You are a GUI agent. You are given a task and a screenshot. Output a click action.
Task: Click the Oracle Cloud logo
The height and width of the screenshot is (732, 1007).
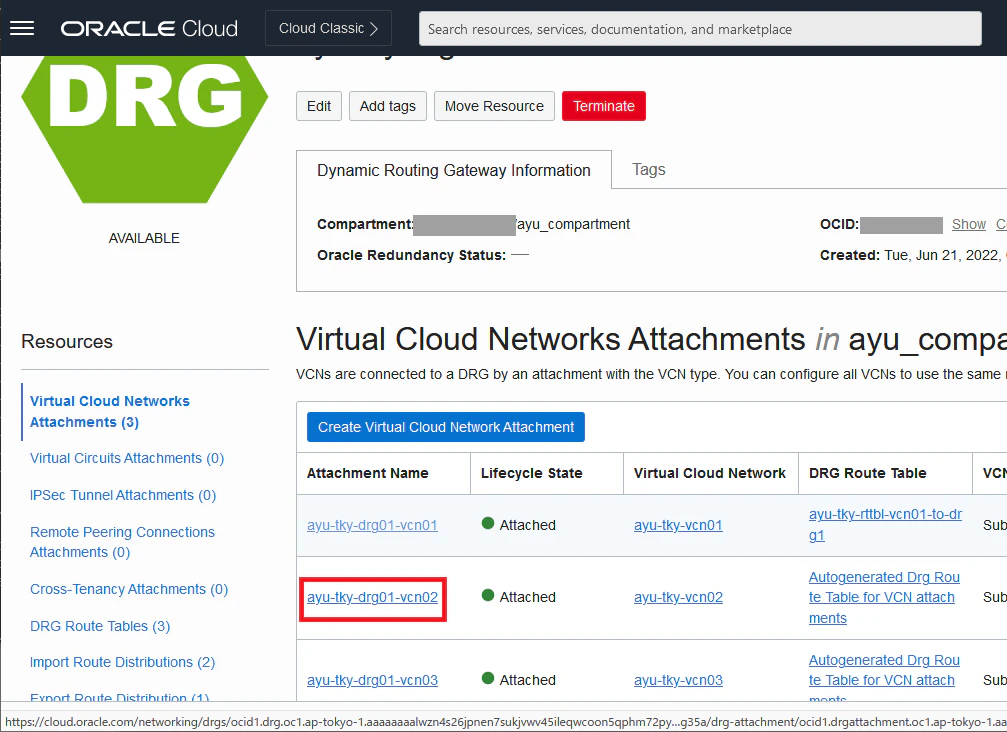[x=149, y=28]
